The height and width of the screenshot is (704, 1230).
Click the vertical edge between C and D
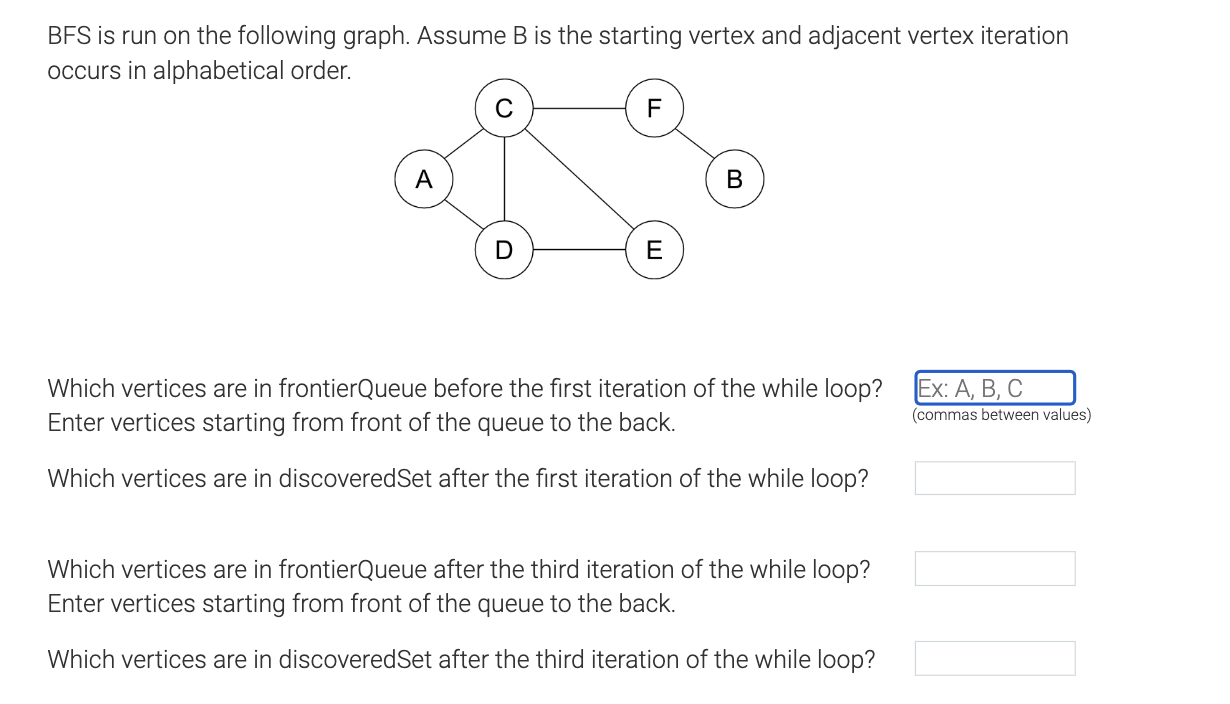[x=504, y=180]
